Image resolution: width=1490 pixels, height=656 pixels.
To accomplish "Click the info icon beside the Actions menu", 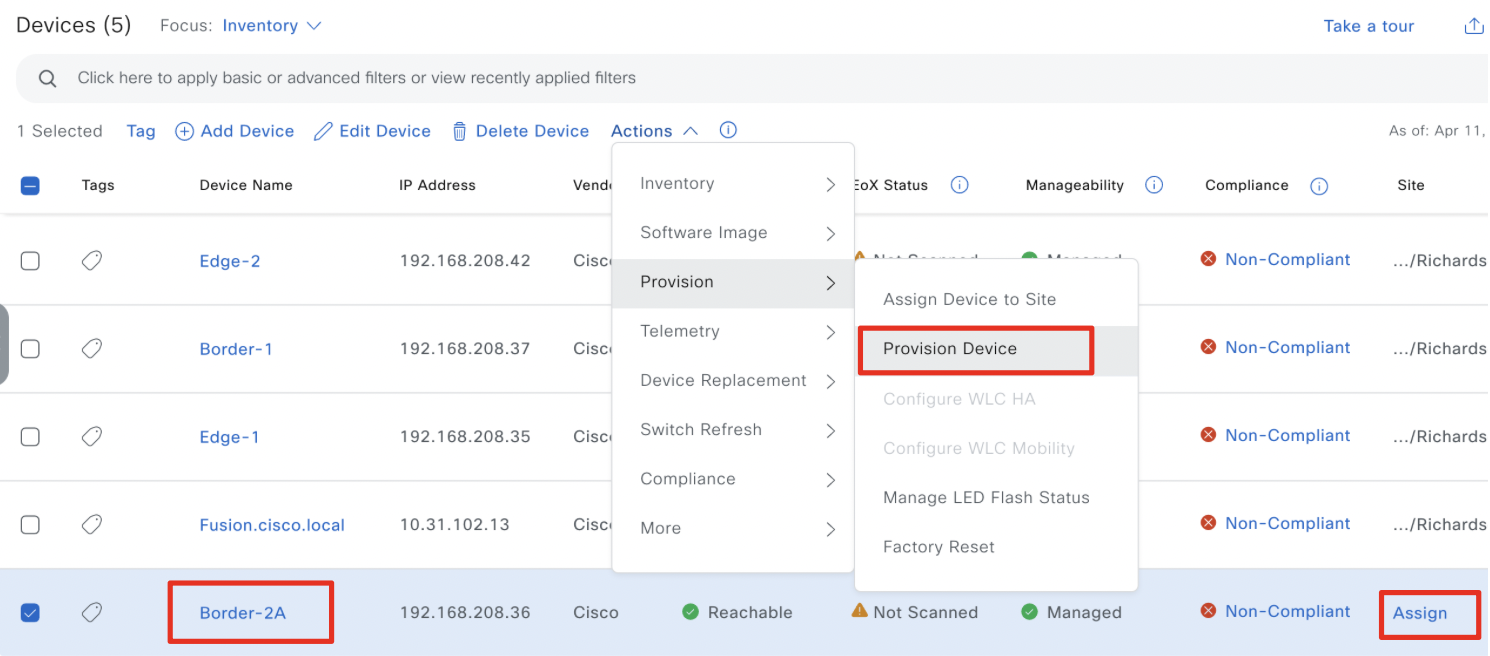I will (x=727, y=130).
